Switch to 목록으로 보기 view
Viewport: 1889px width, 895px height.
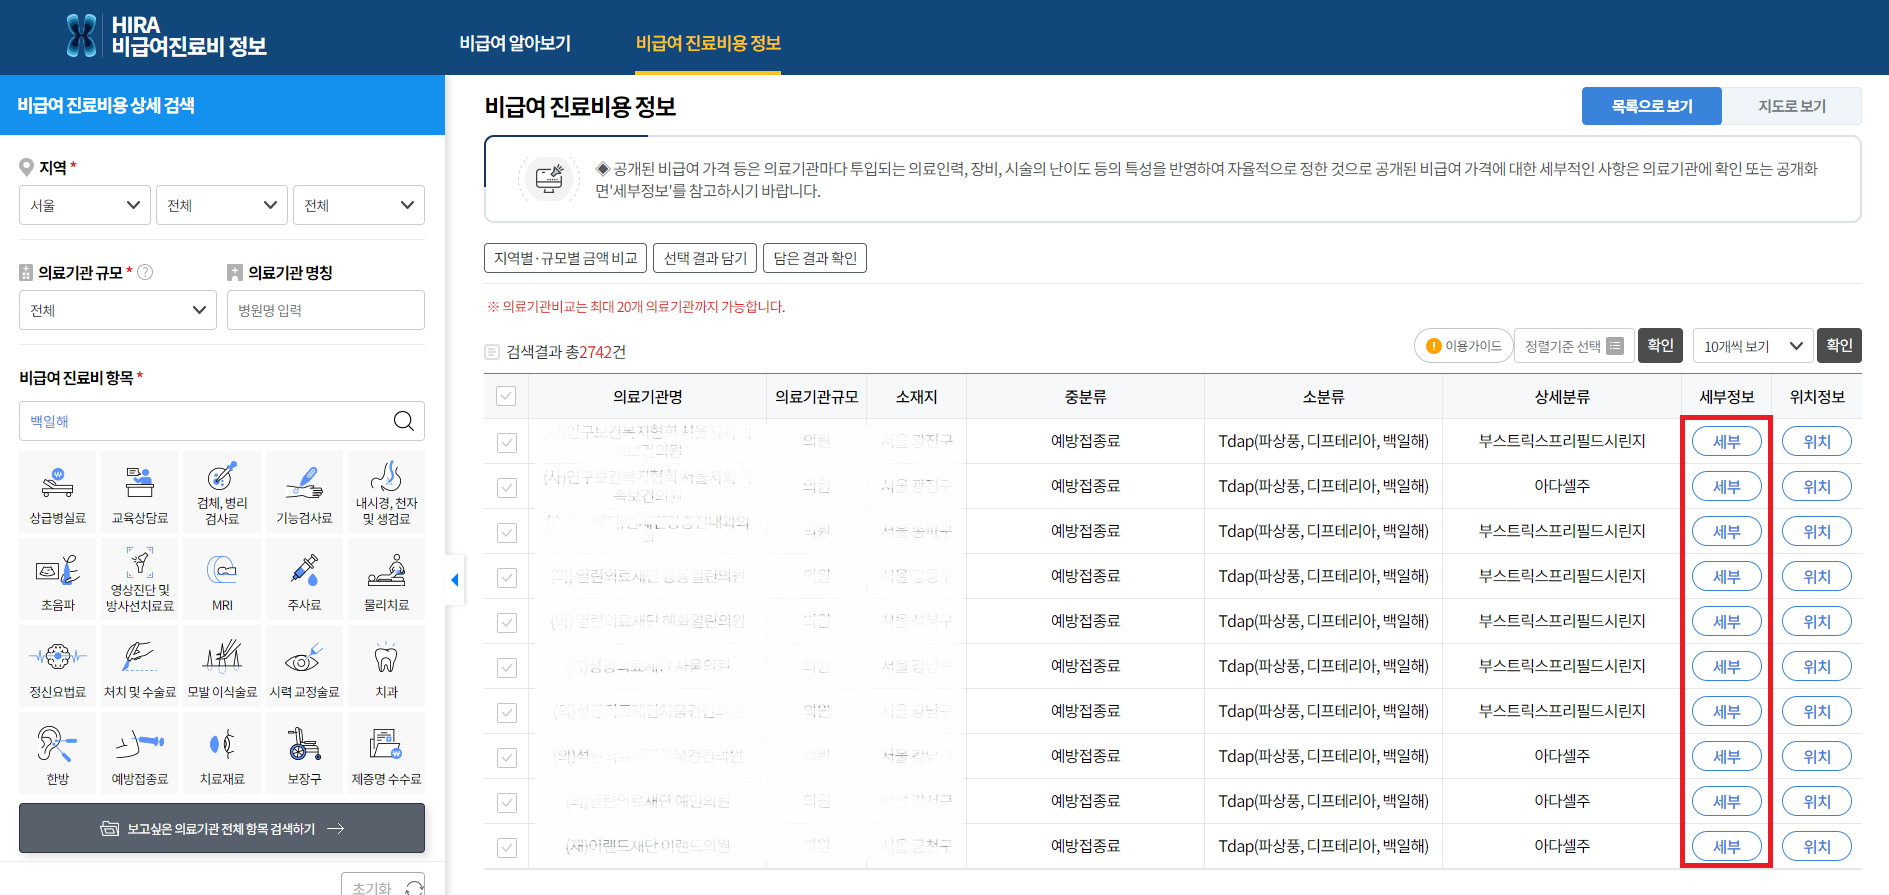coord(1652,106)
